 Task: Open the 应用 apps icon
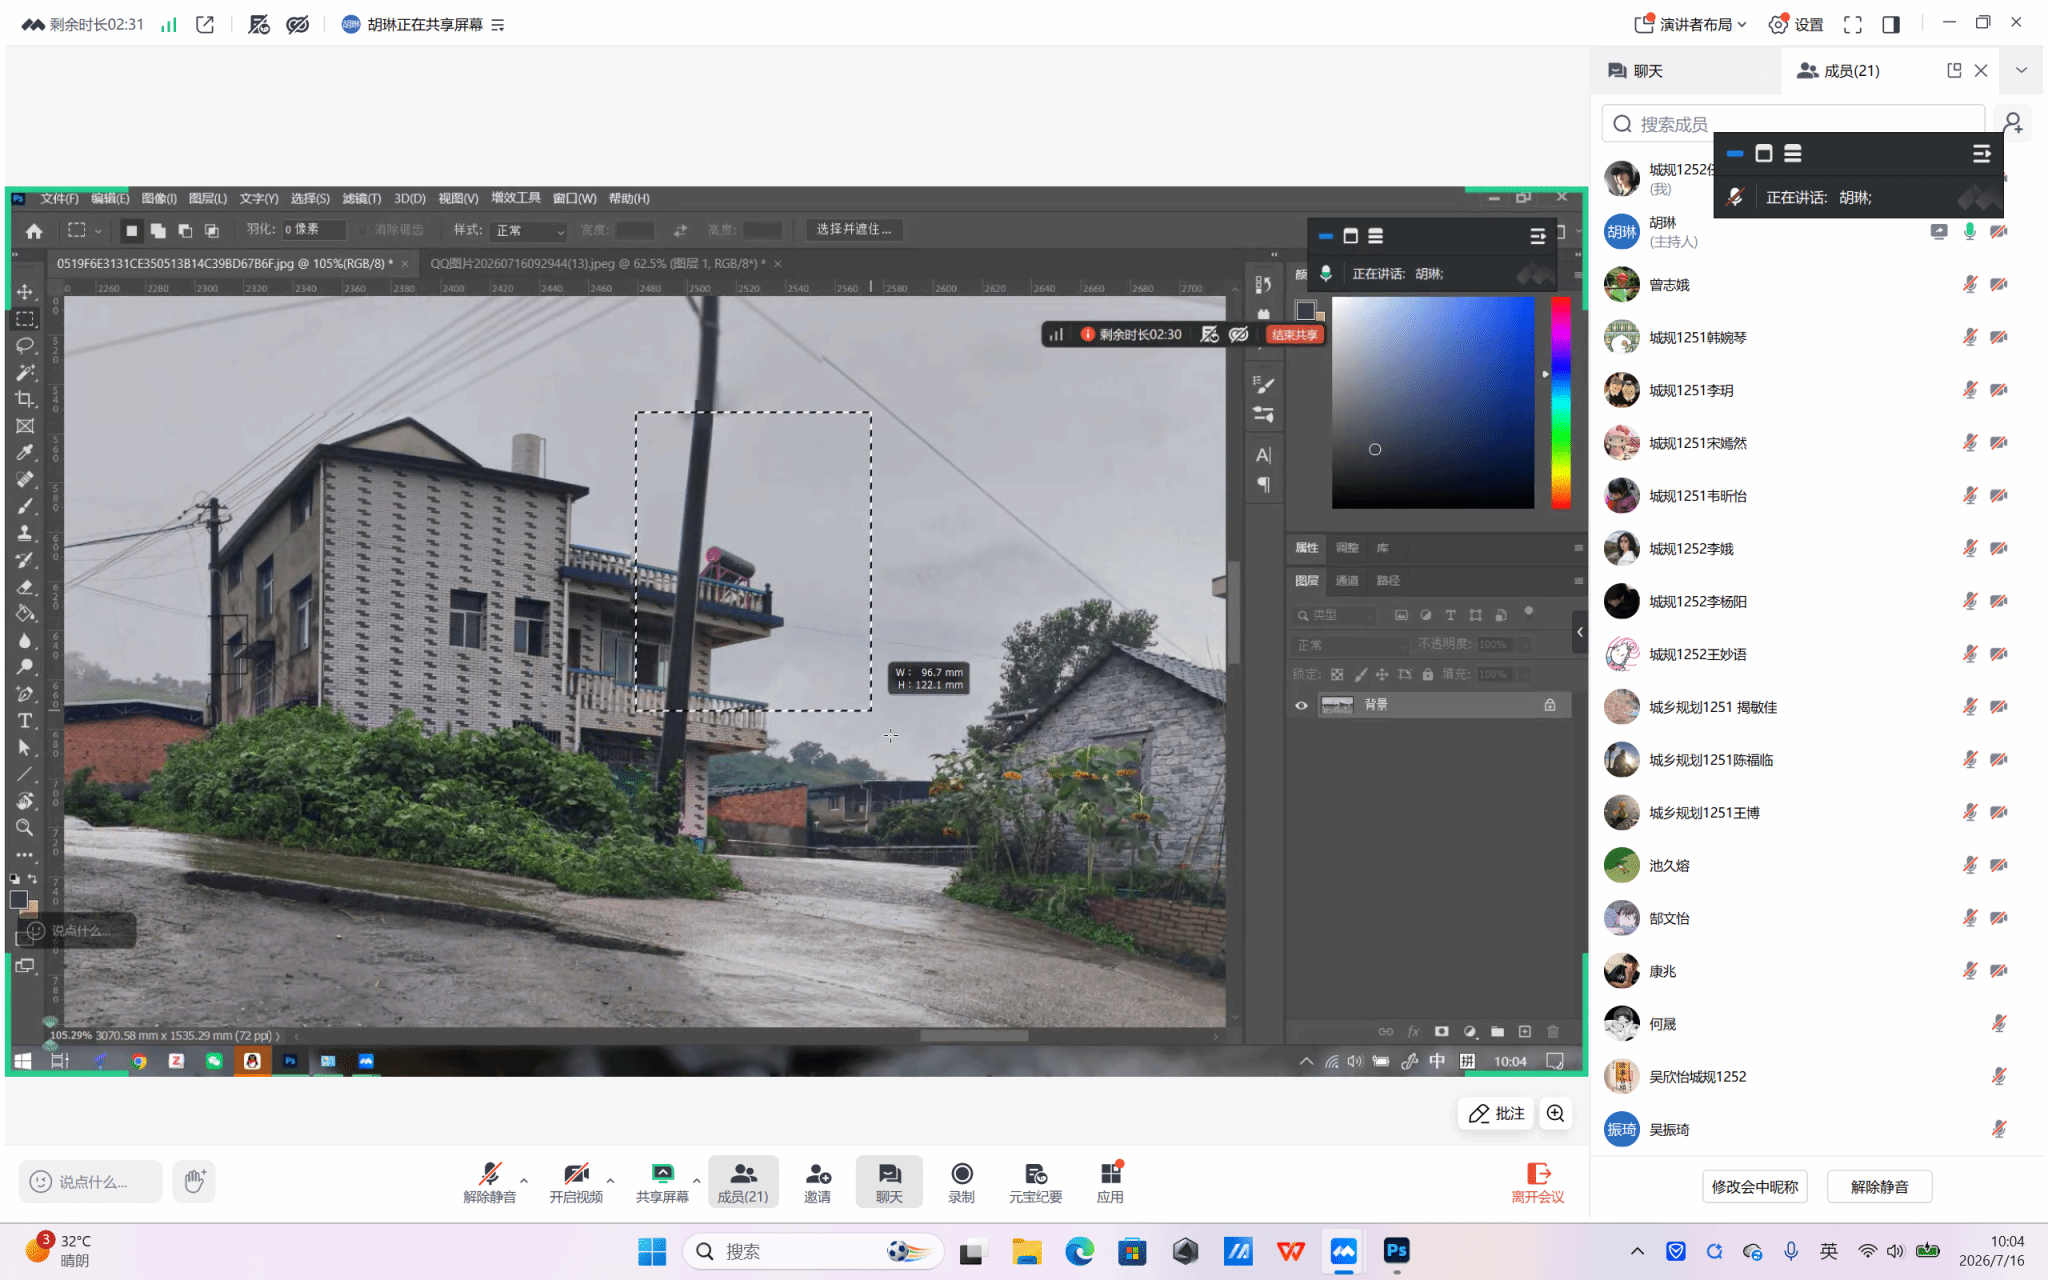click(x=1110, y=1181)
